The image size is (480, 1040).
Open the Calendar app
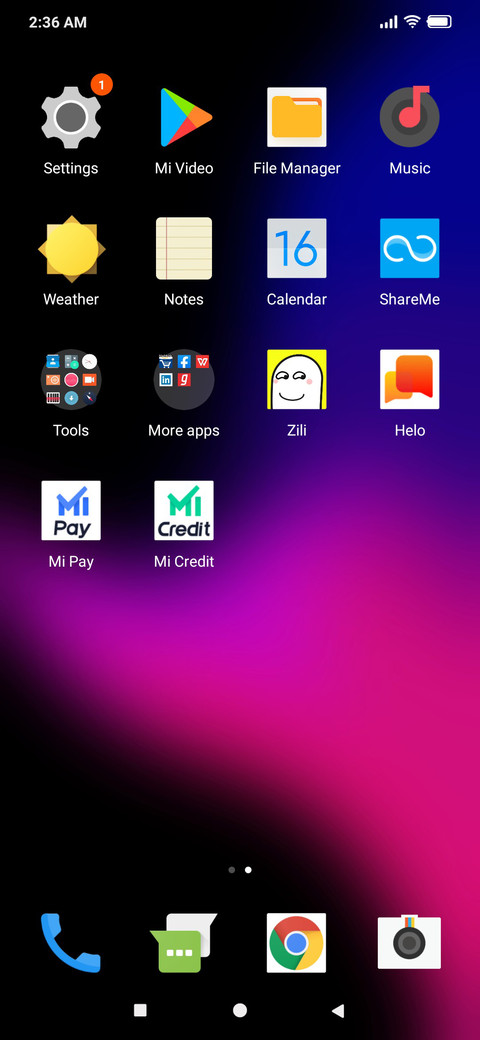[296, 248]
